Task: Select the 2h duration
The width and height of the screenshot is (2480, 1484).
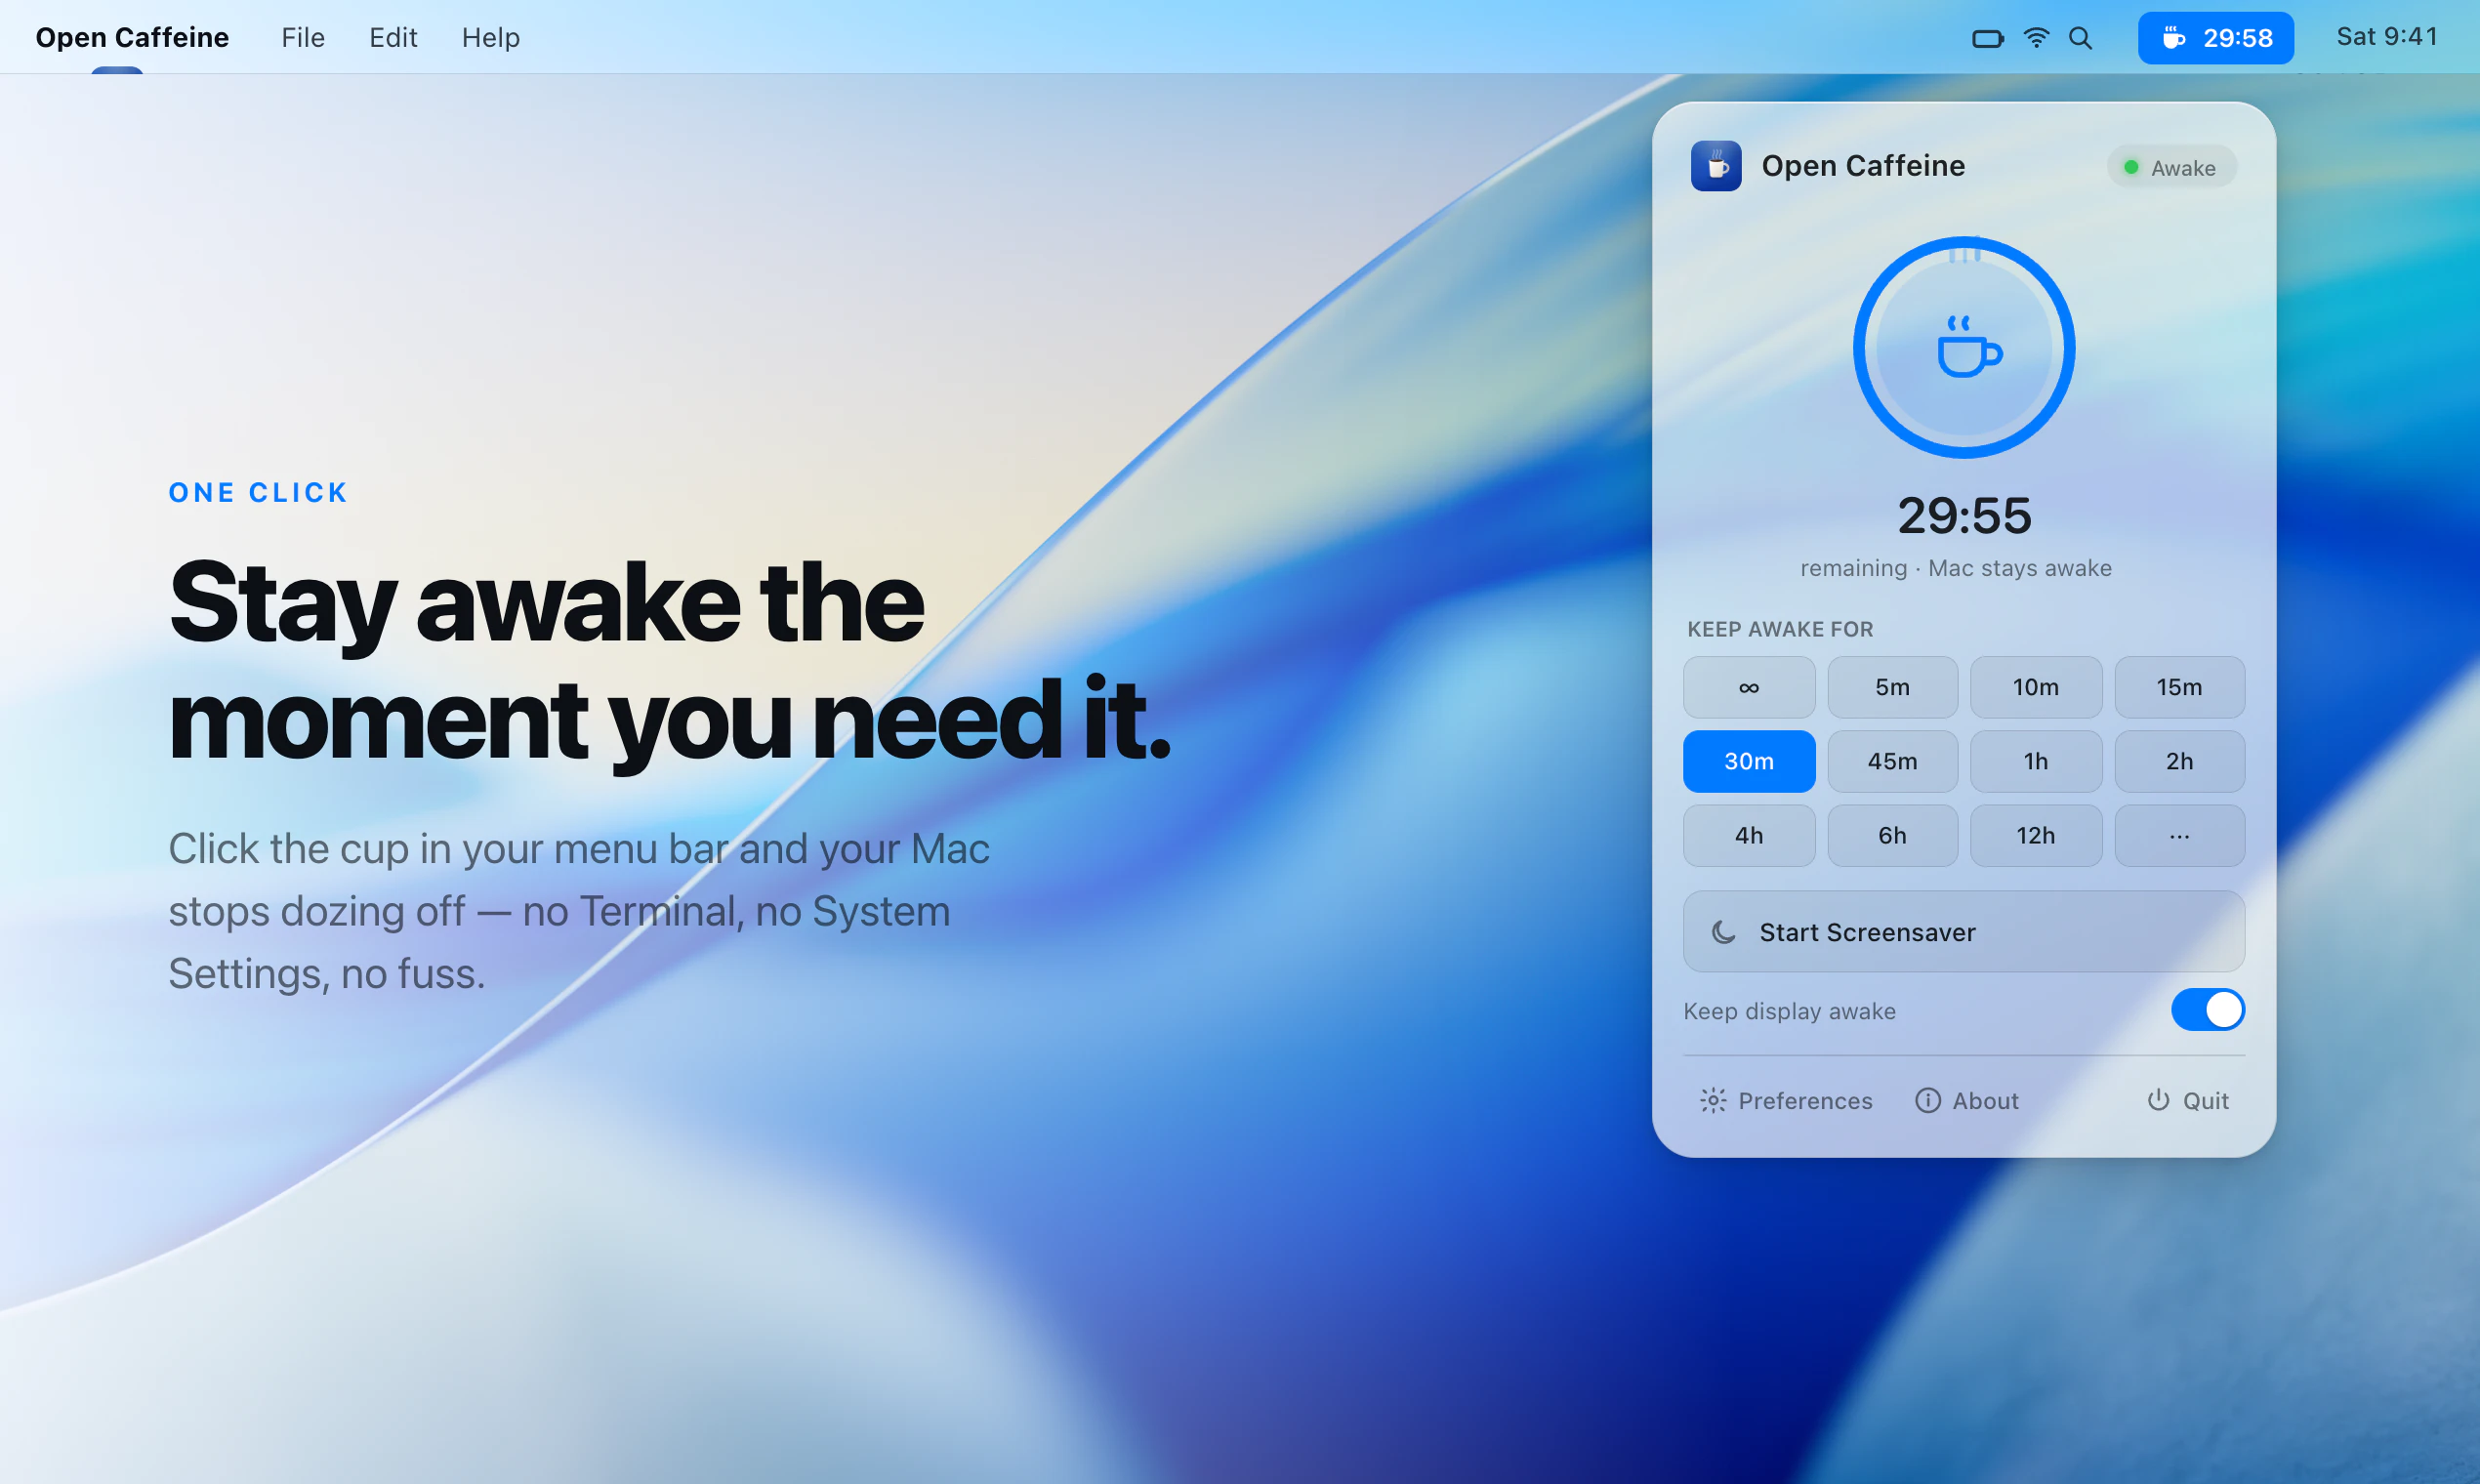Action: coord(2180,761)
